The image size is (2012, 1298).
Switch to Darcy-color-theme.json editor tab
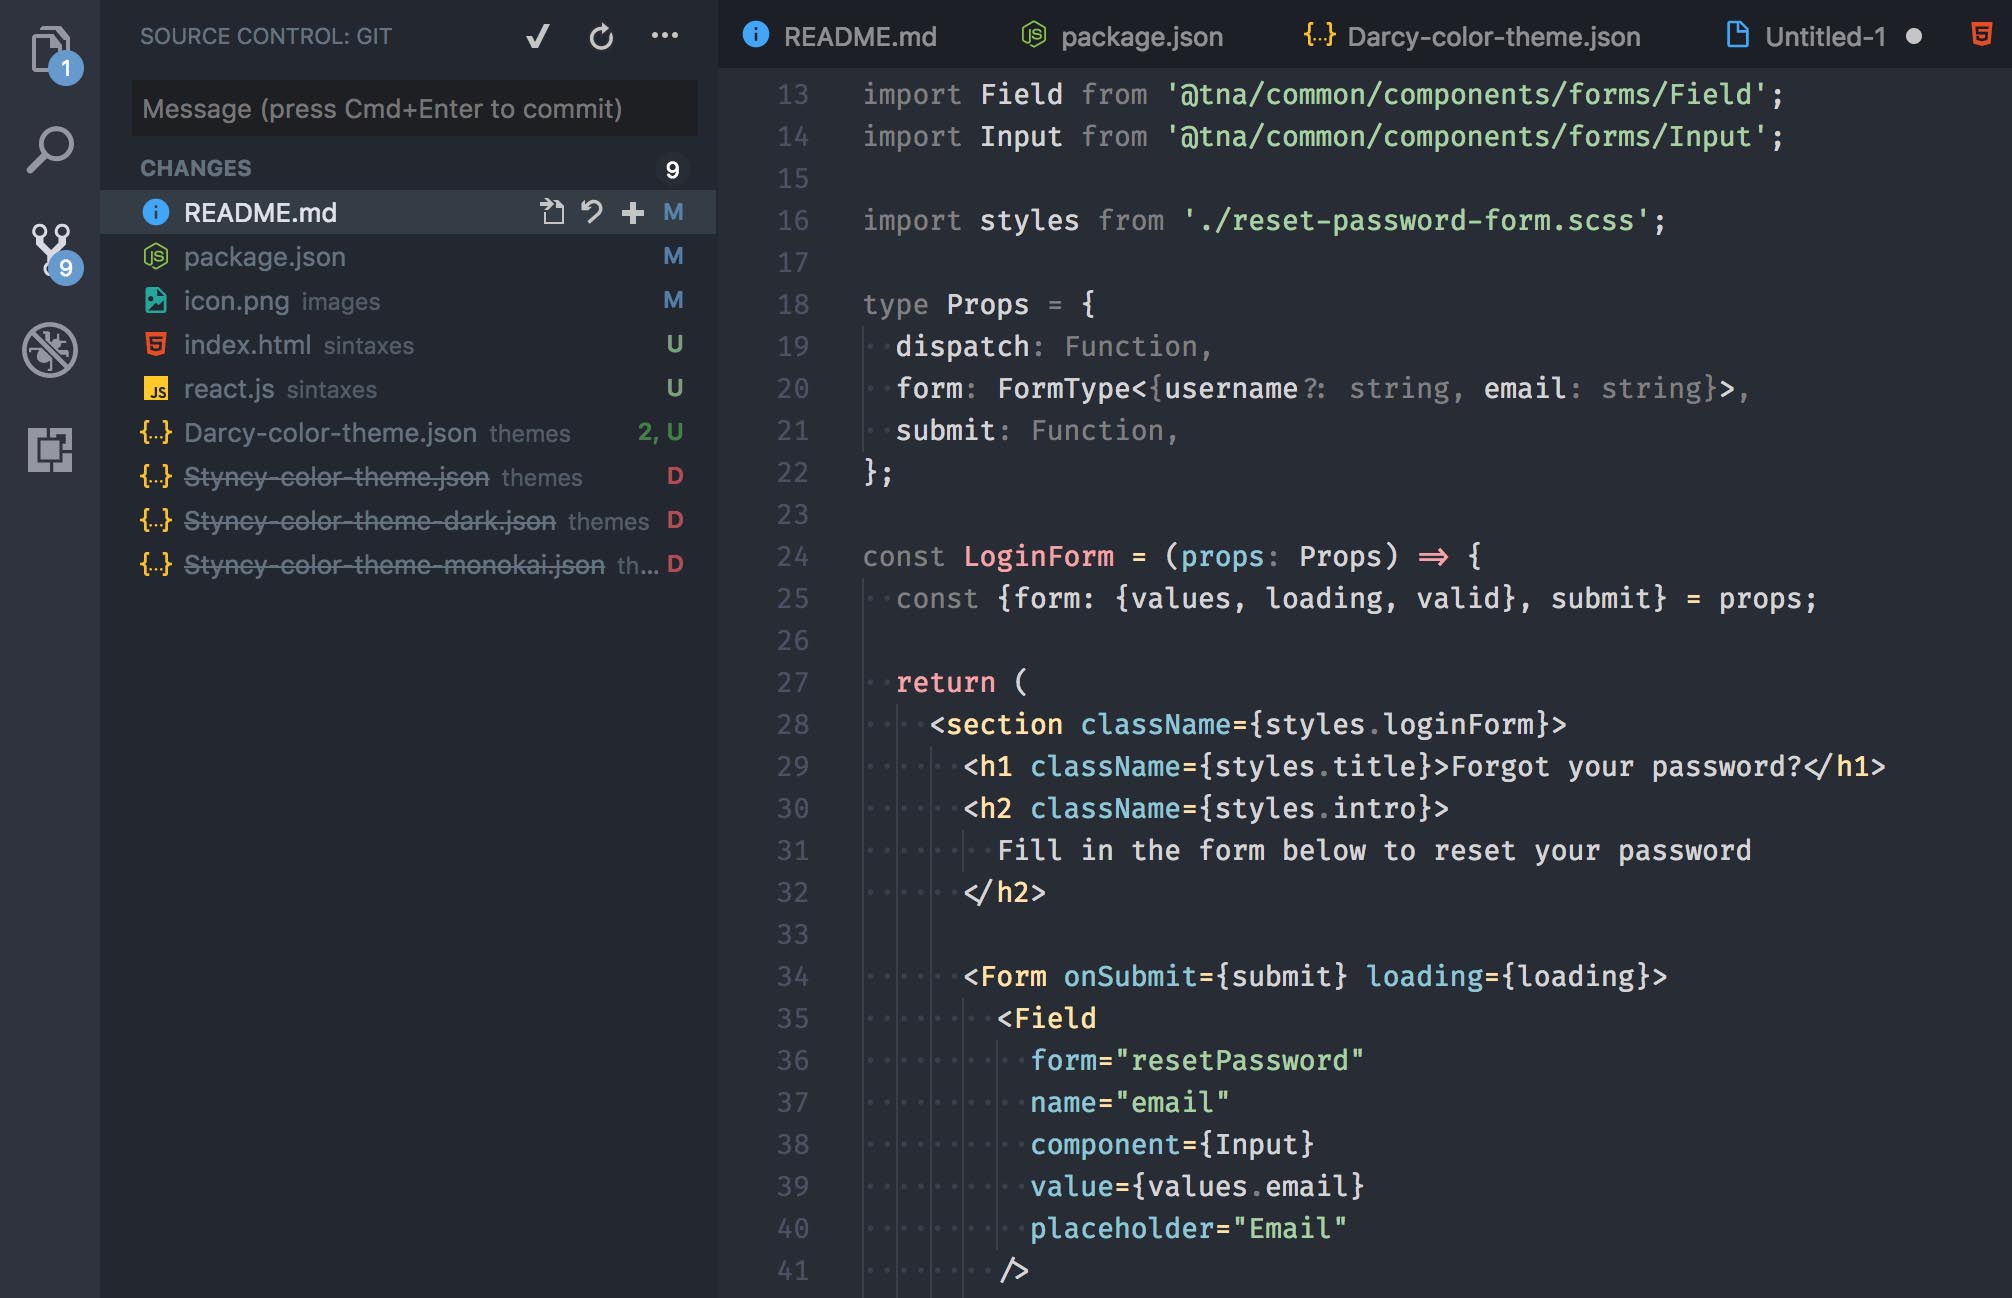pyautogui.click(x=1492, y=37)
